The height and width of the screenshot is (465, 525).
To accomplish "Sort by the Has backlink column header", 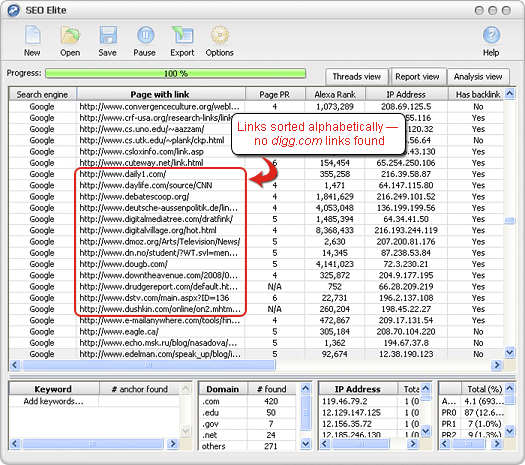I will [477, 94].
